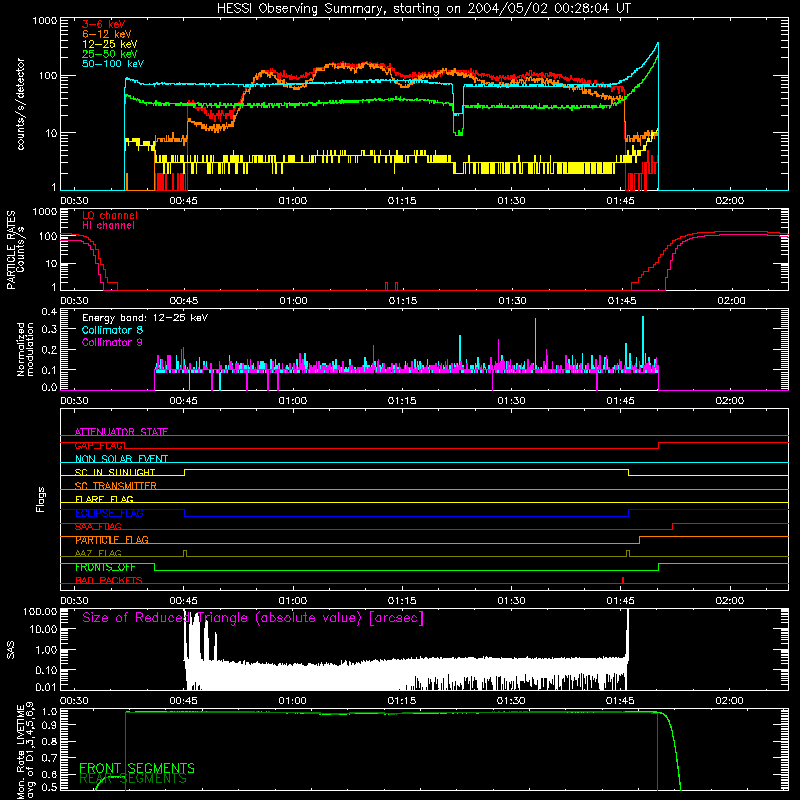
Task: Select the 12-25 keV legend entry
Action: click(110, 44)
